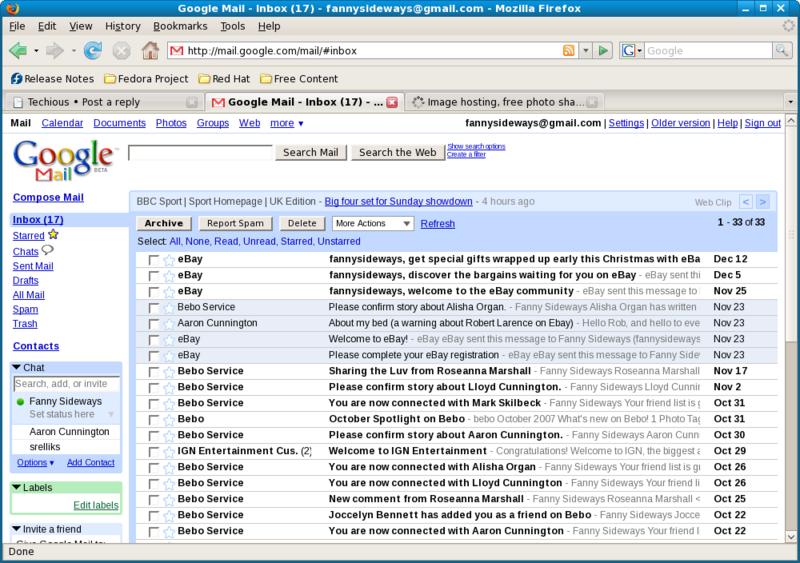Select Unread messages link

(x=260, y=241)
